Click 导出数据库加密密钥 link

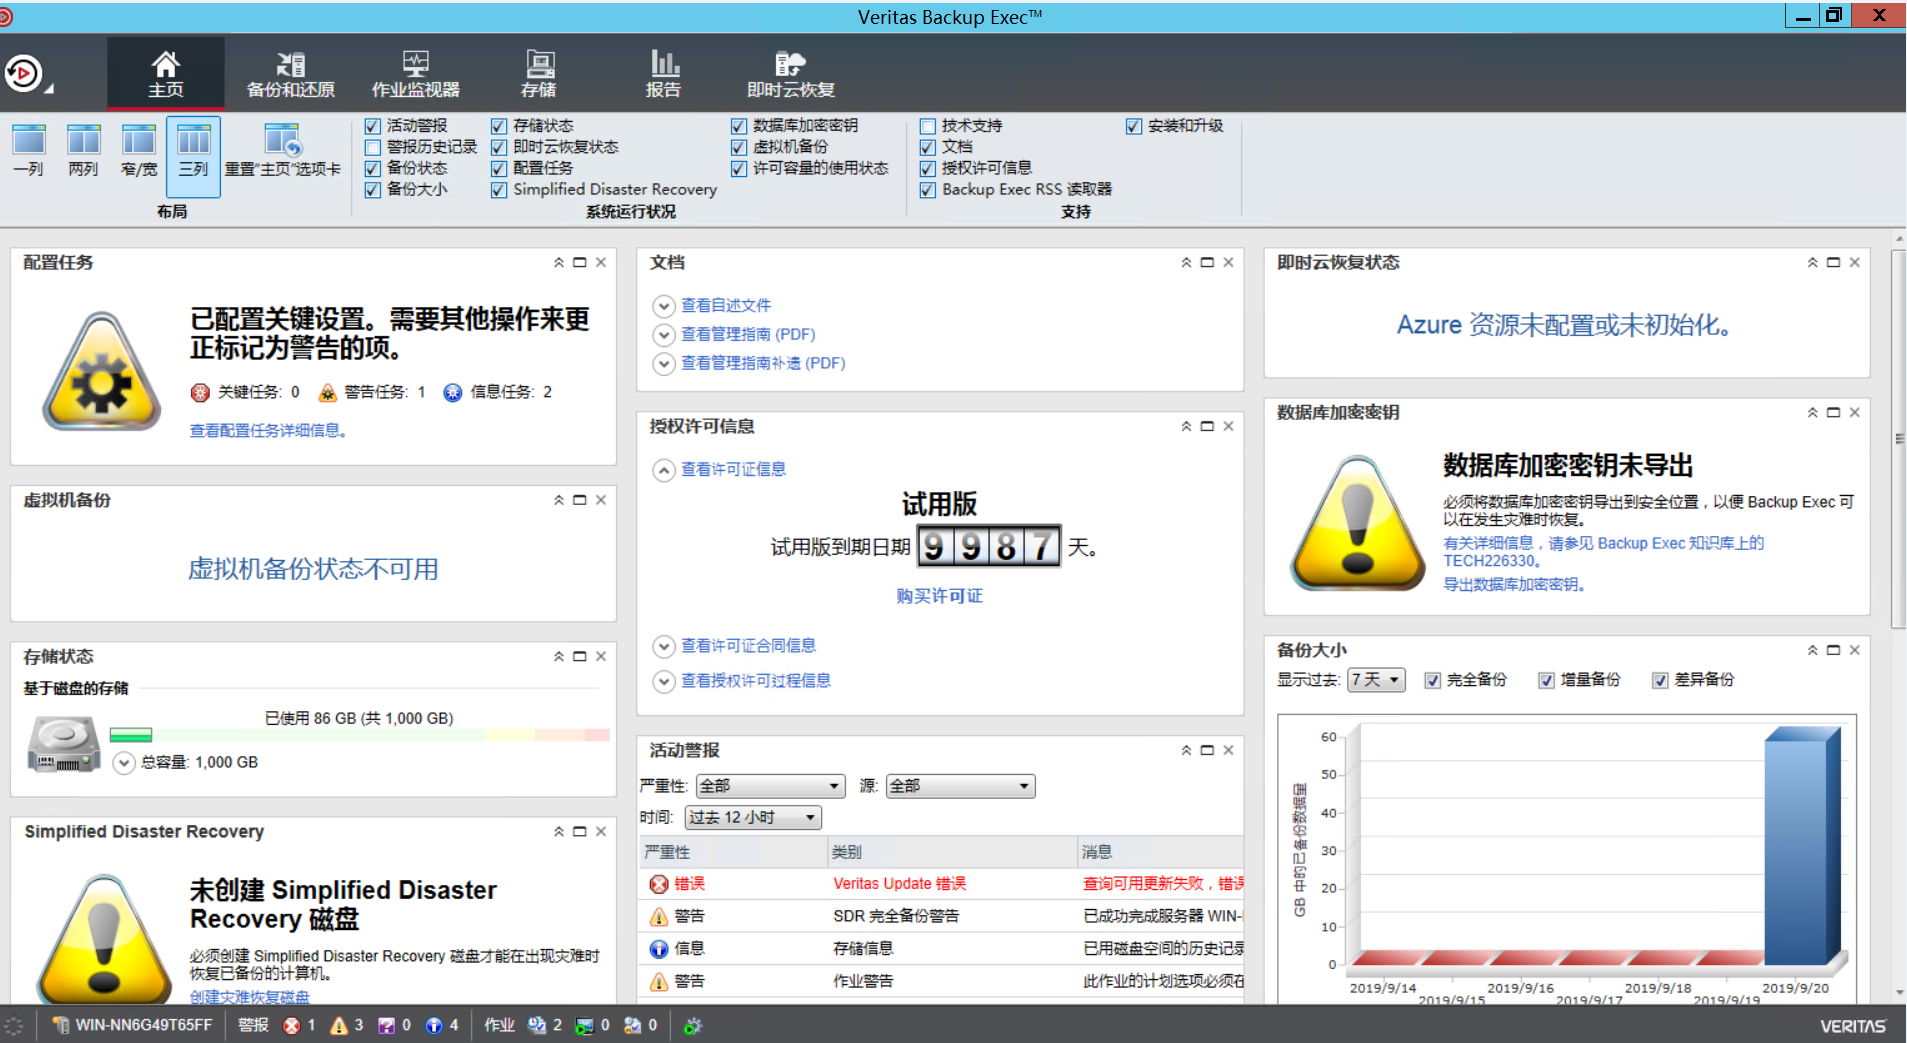pos(1514,585)
